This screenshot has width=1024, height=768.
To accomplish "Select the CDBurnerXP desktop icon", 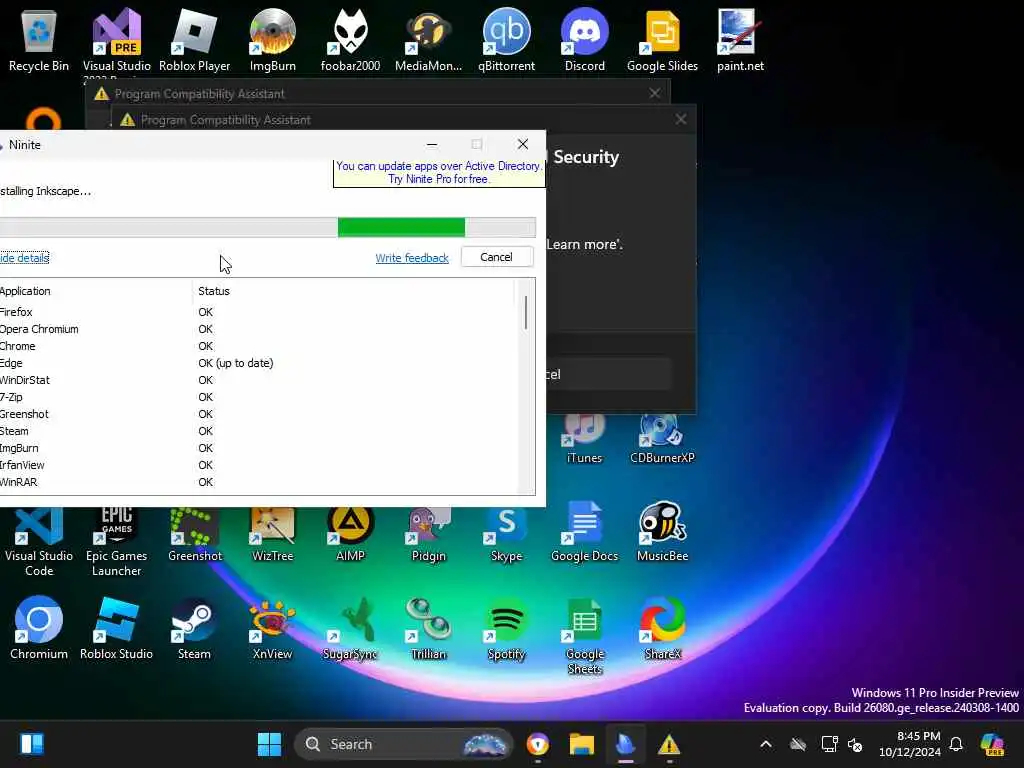I will pos(662,439).
